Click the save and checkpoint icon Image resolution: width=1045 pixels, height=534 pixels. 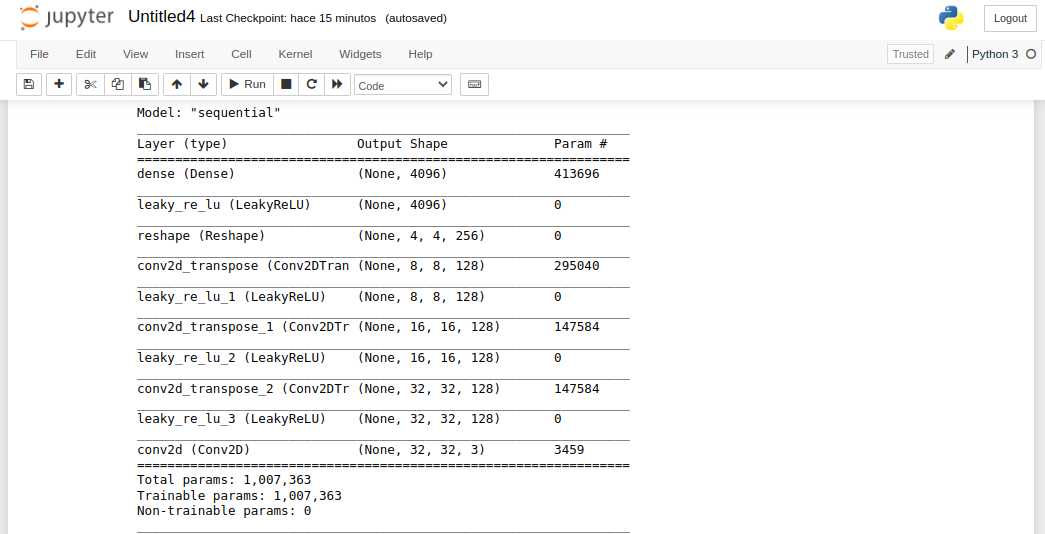[x=29, y=85]
